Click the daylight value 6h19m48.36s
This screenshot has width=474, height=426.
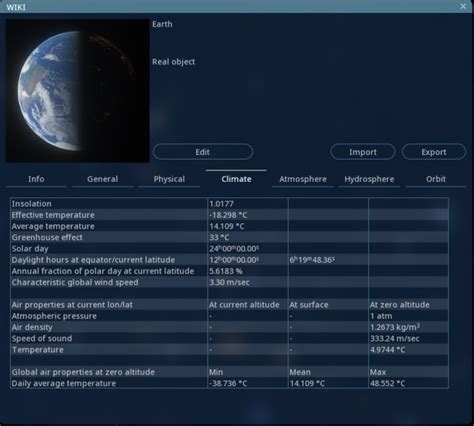pyautogui.click(x=312, y=260)
